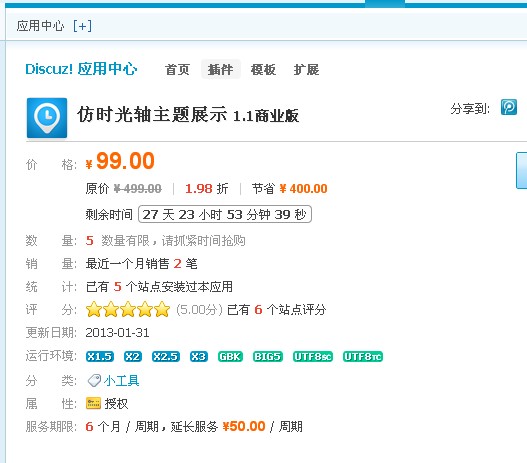Image resolution: width=527 pixels, height=463 pixels.
Task: Open the 首页 tab
Action: click(x=177, y=70)
